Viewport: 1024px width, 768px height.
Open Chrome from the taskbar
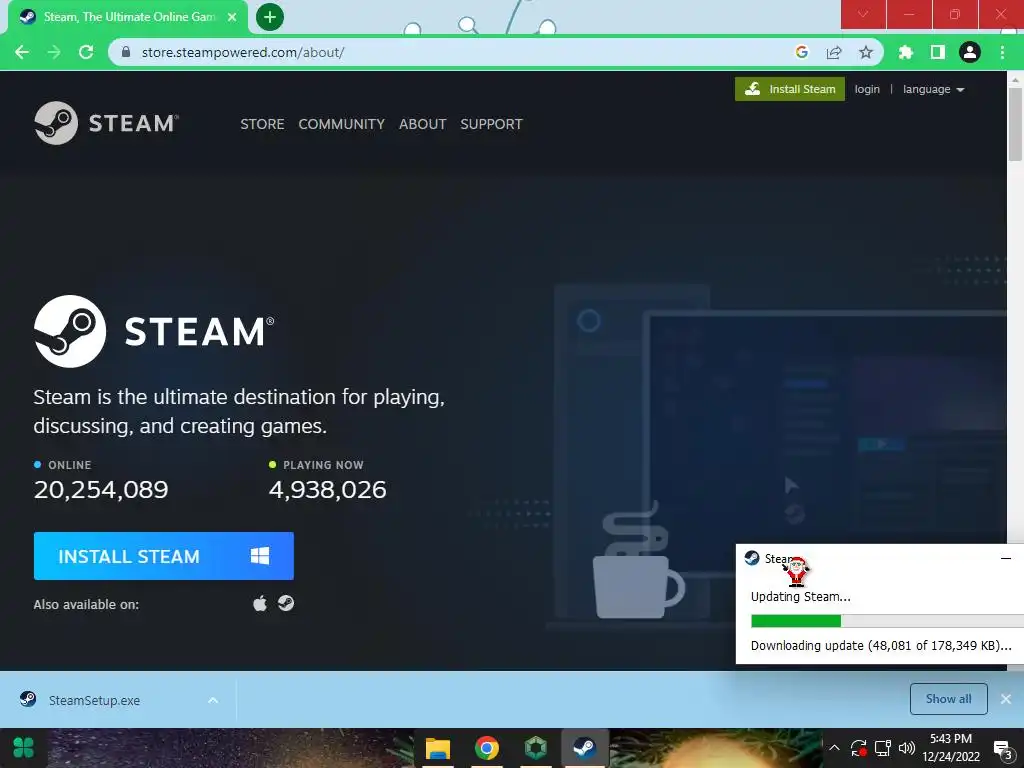click(487, 748)
